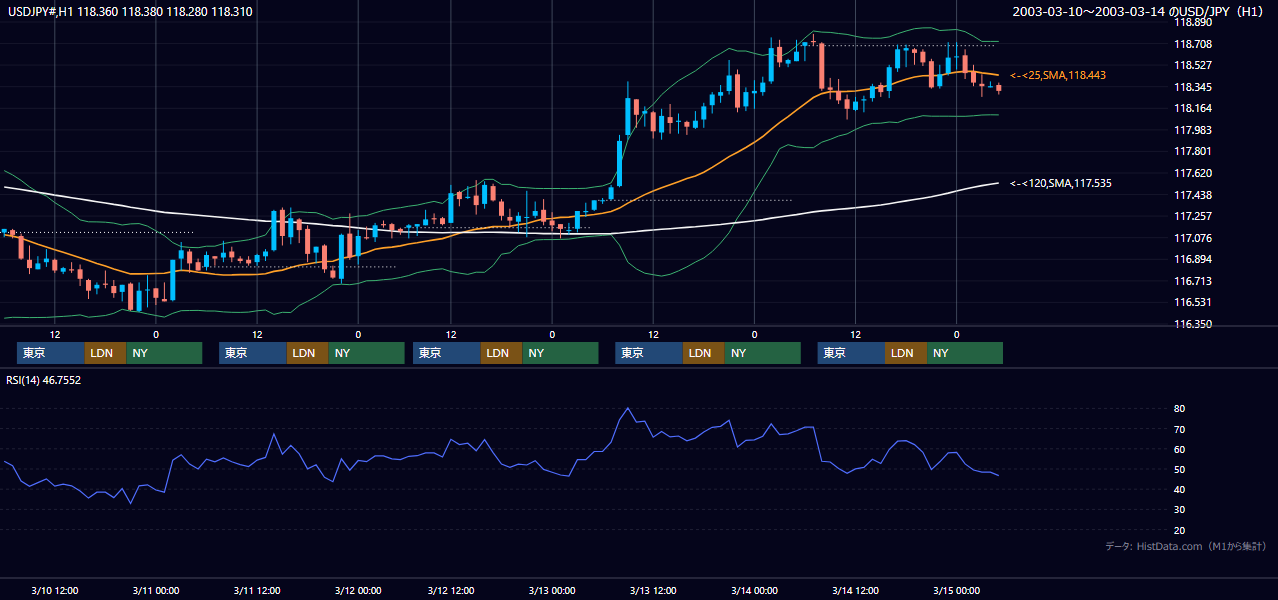Viewport: 1278px width, 600px height.
Task: Select the 3/12 12:00 time label
Action: (451, 590)
